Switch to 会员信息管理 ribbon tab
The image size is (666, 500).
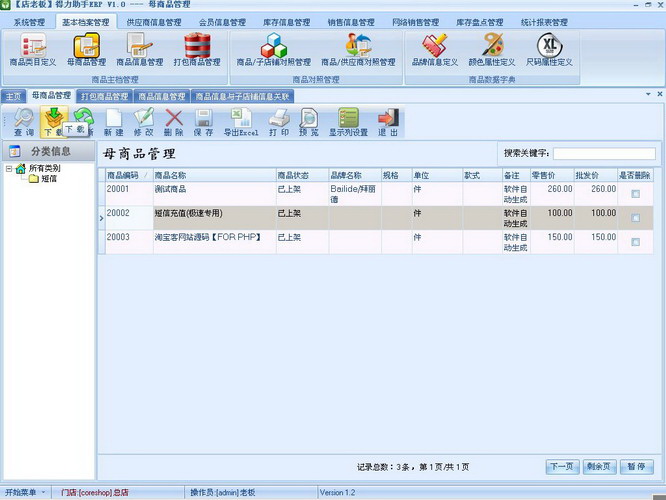click(223, 22)
